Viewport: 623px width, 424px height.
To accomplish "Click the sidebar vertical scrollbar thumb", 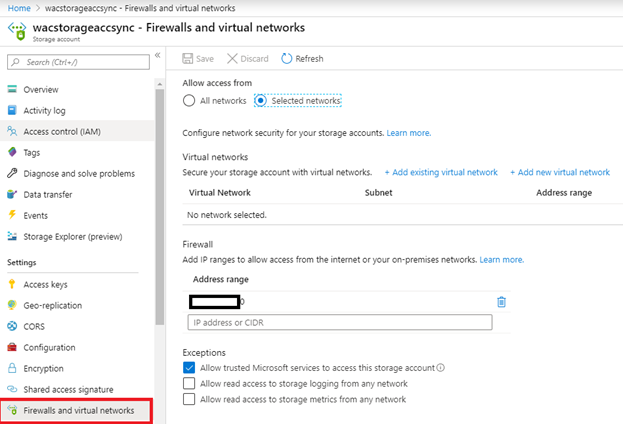I will pos(160,207).
